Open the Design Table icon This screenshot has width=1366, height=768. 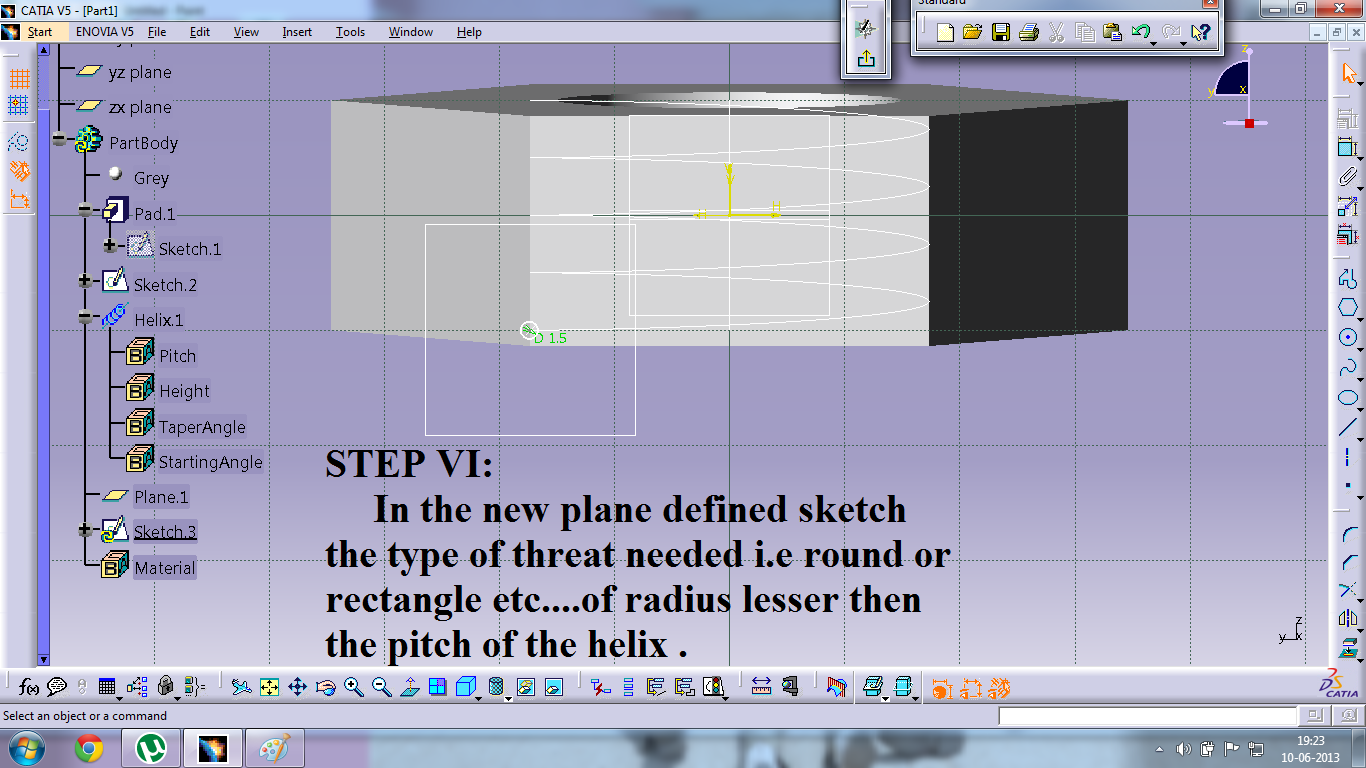coord(108,687)
